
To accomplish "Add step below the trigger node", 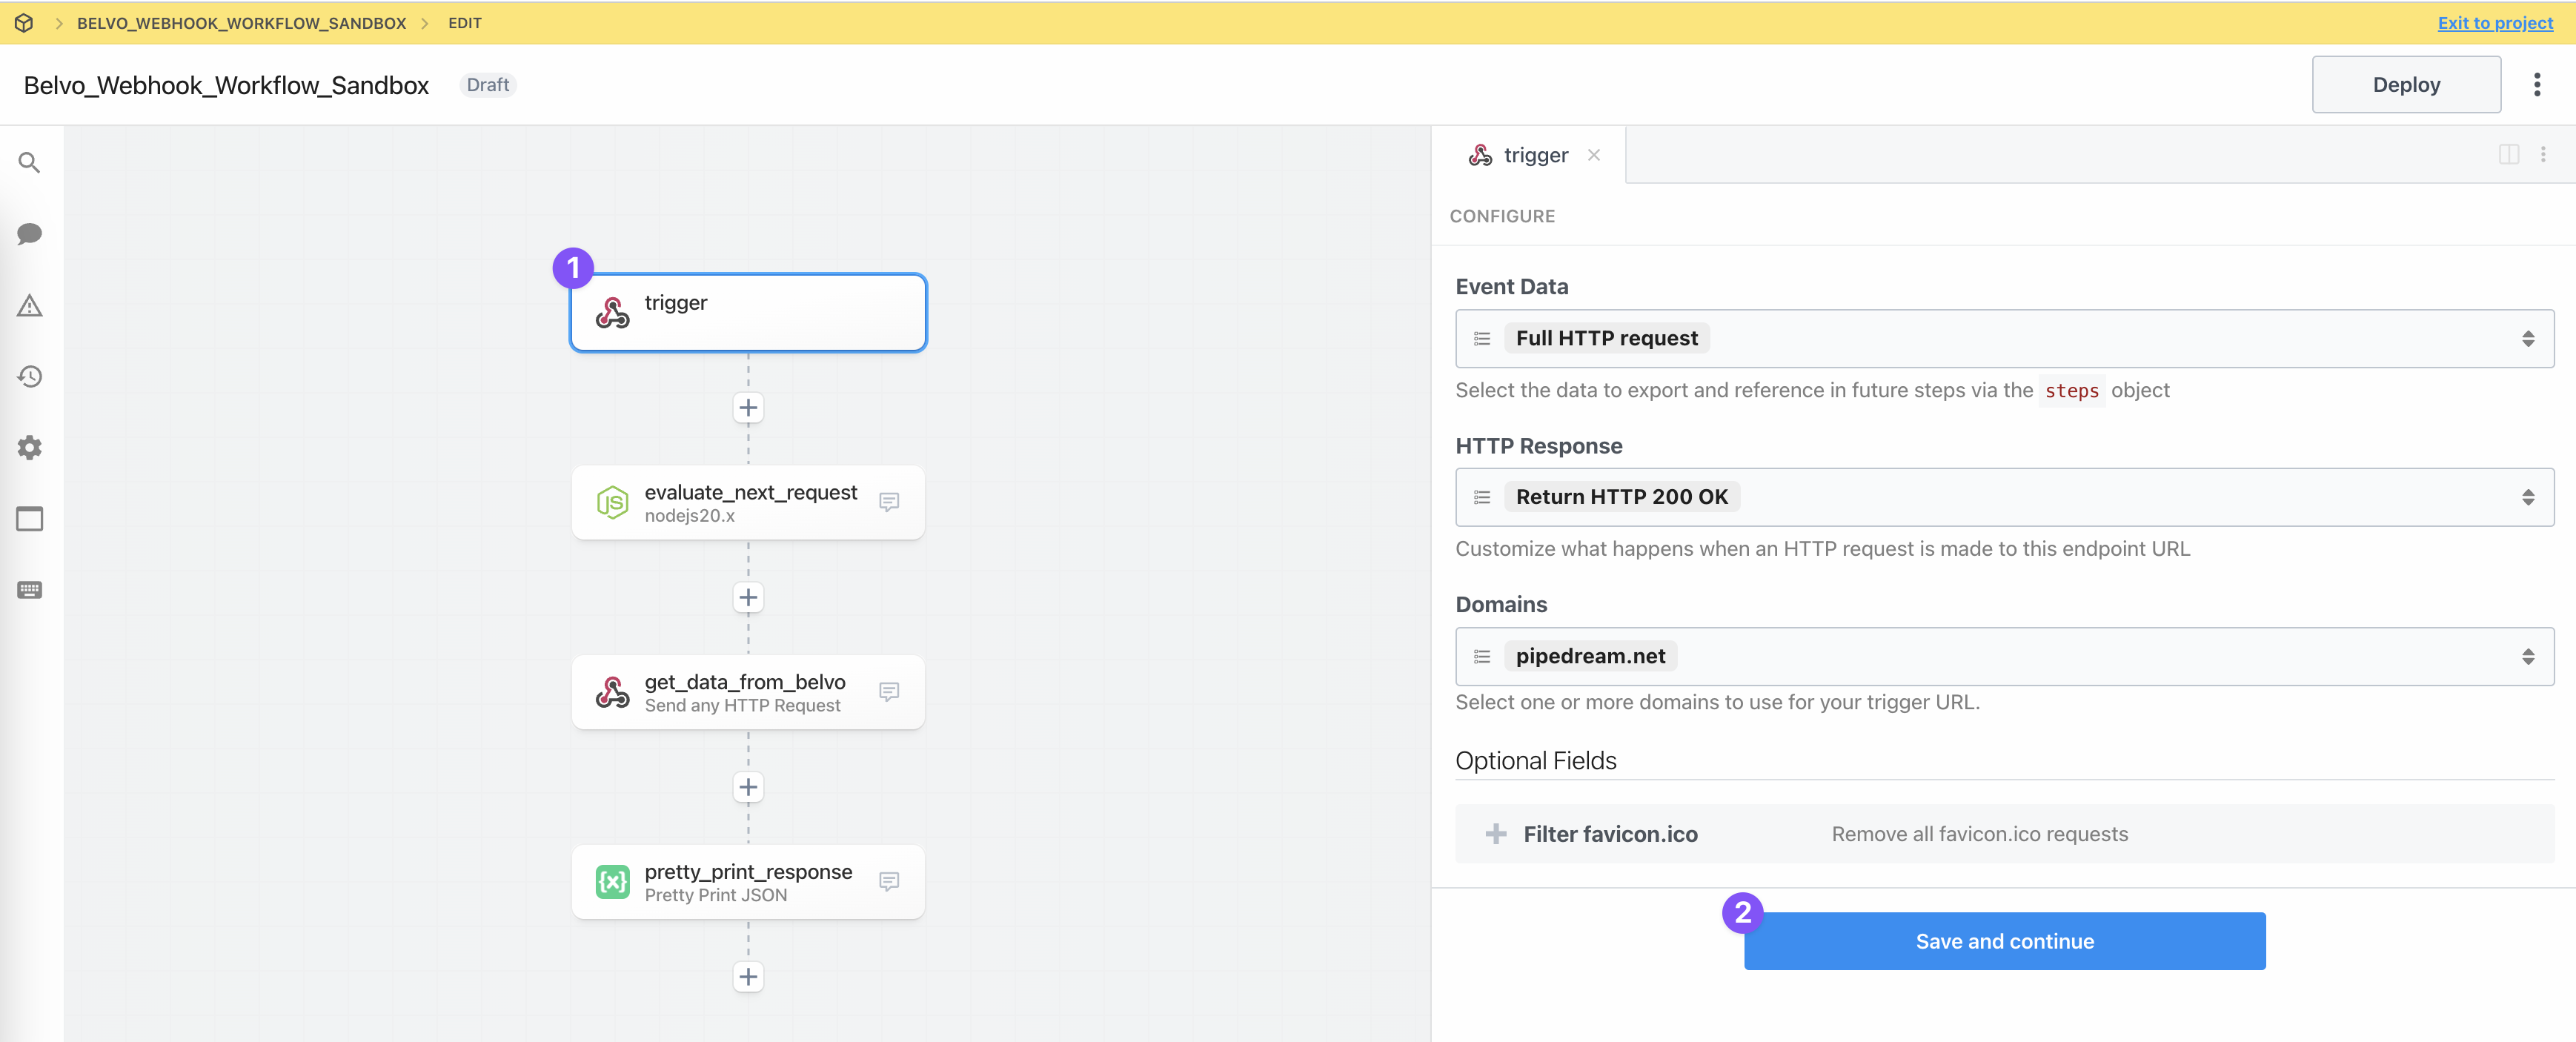I will pyautogui.click(x=748, y=408).
